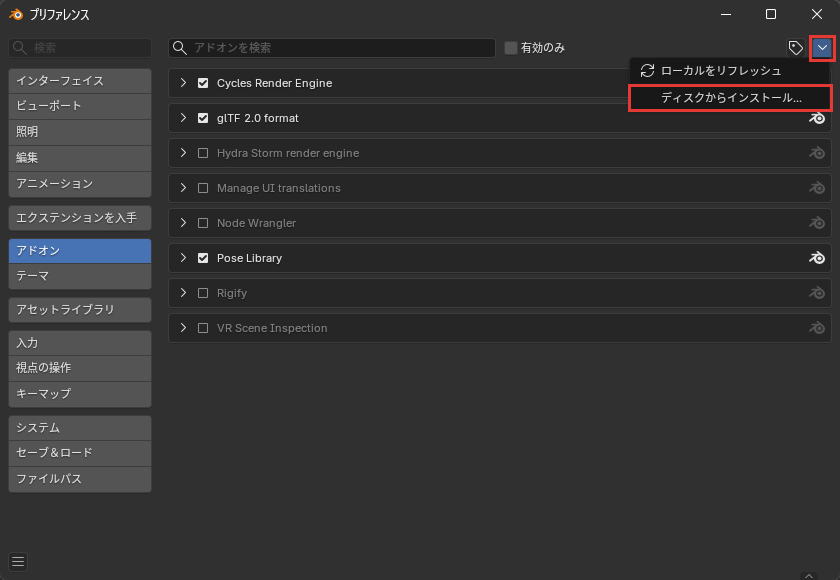840x580 pixels.
Task: Click the Blender icon on the Rigify row
Action: click(816, 293)
